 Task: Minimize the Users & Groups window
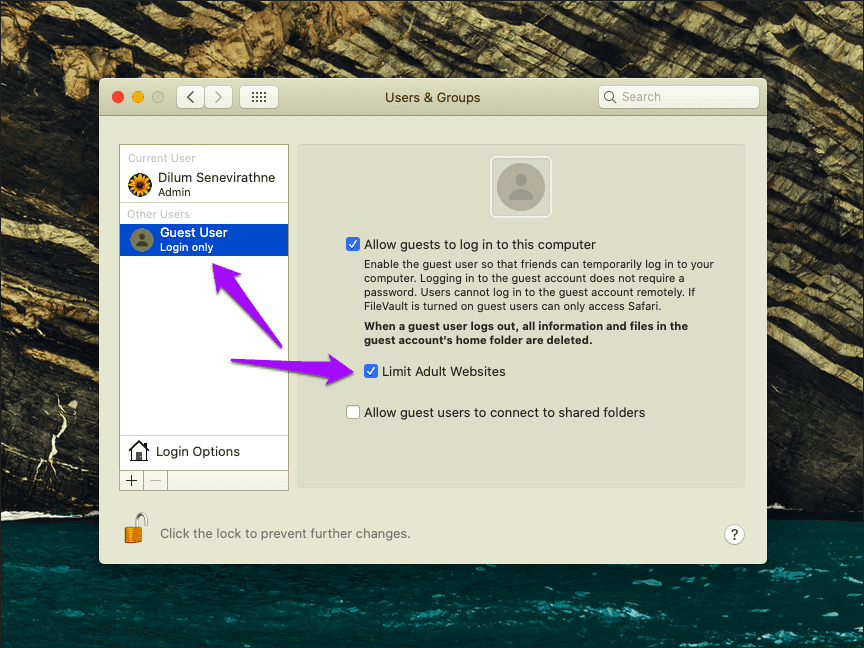(138, 98)
